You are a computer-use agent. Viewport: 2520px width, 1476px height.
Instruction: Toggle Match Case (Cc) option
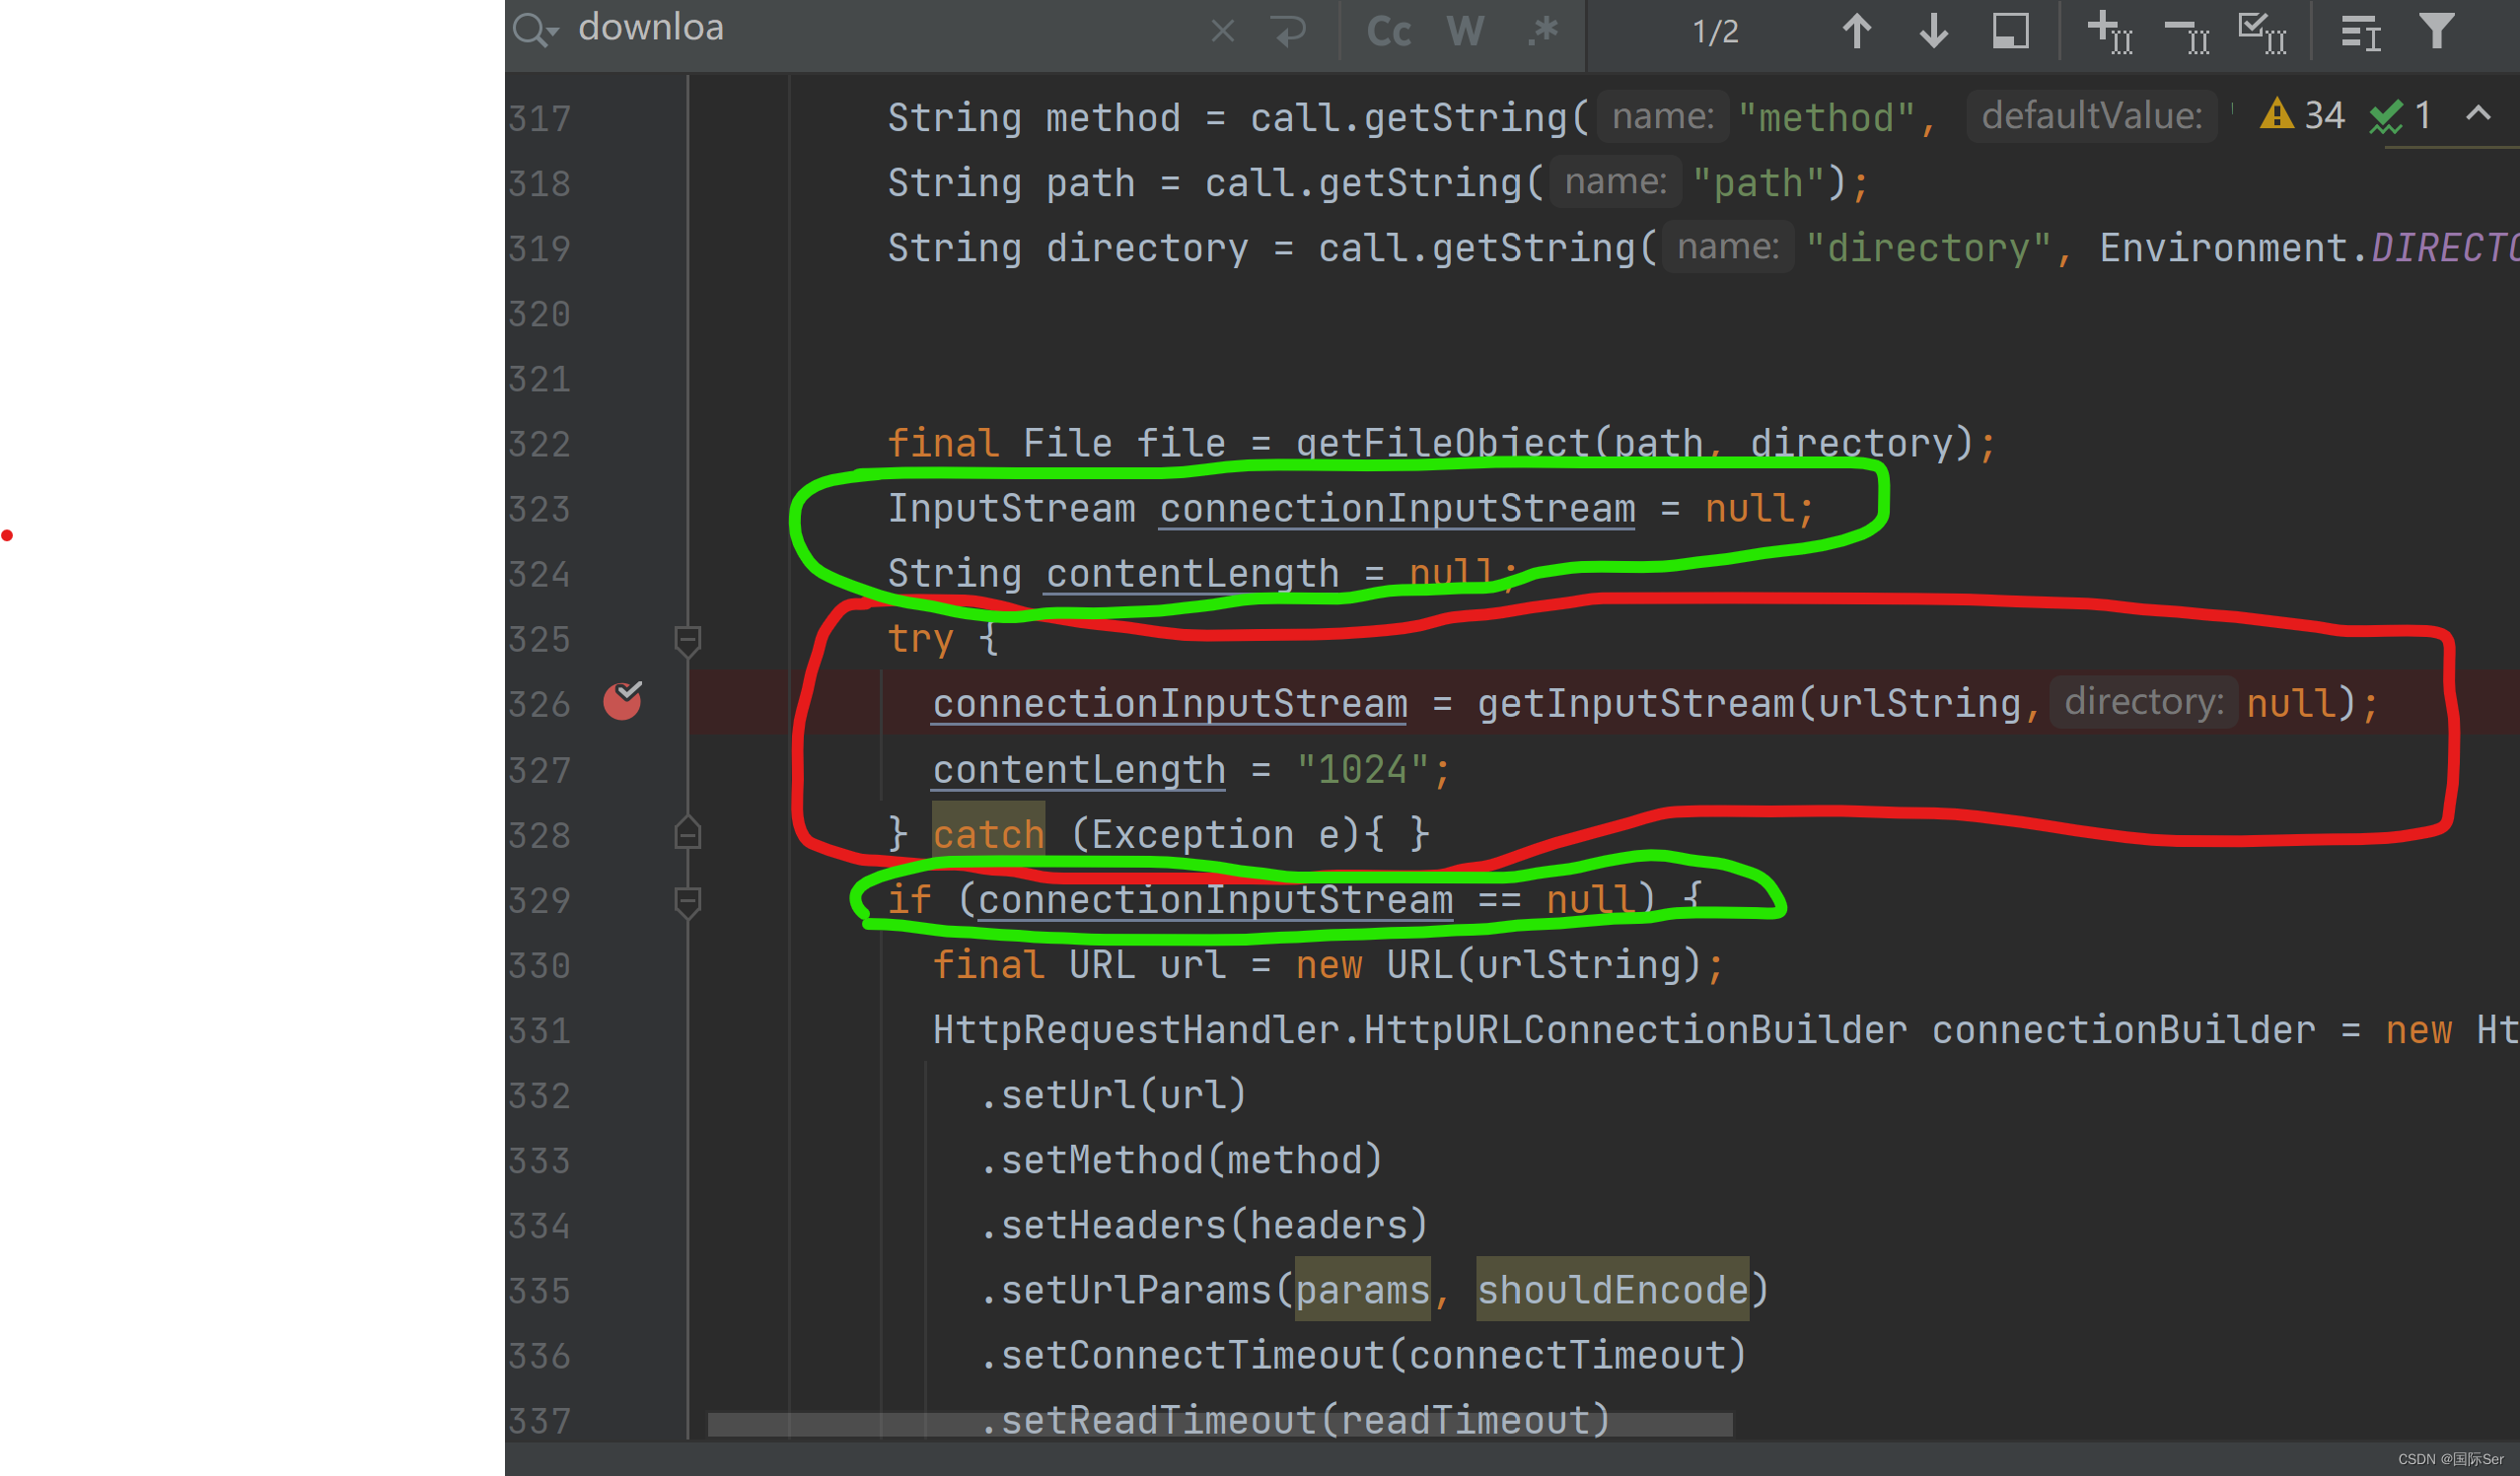tap(1389, 31)
